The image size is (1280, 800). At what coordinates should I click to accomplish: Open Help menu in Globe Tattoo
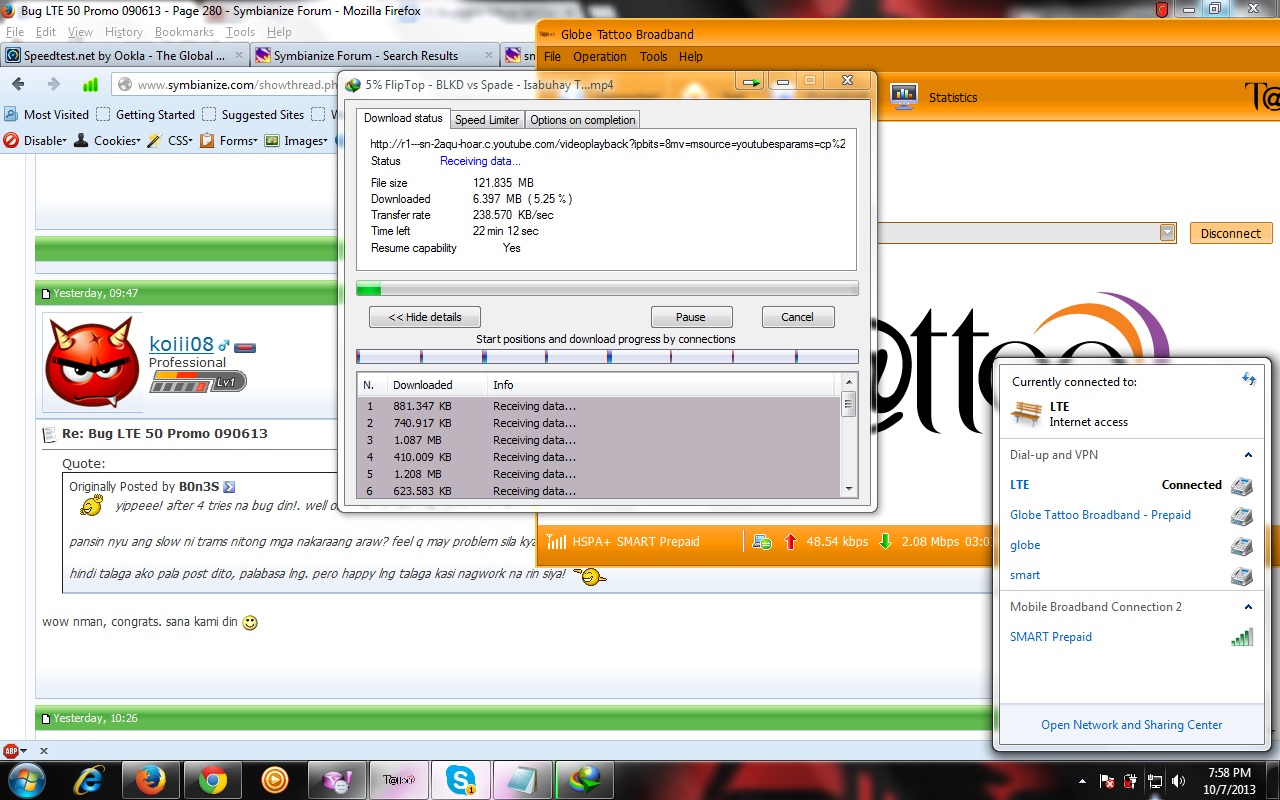click(691, 57)
